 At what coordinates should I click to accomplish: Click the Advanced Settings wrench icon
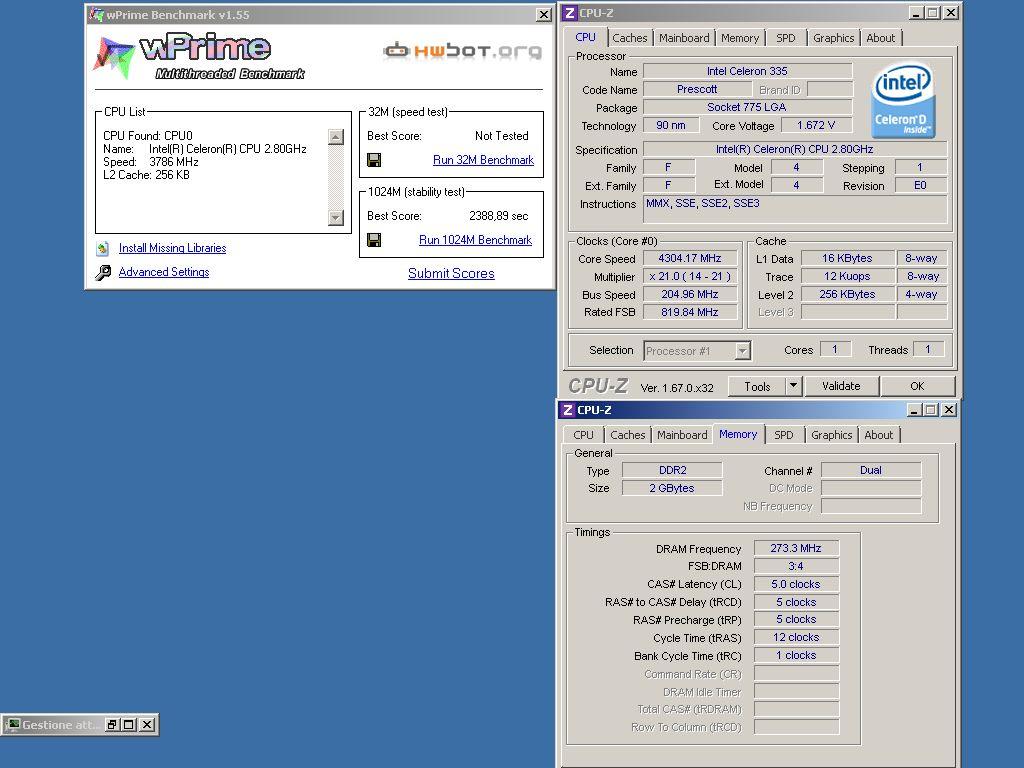click(x=103, y=272)
